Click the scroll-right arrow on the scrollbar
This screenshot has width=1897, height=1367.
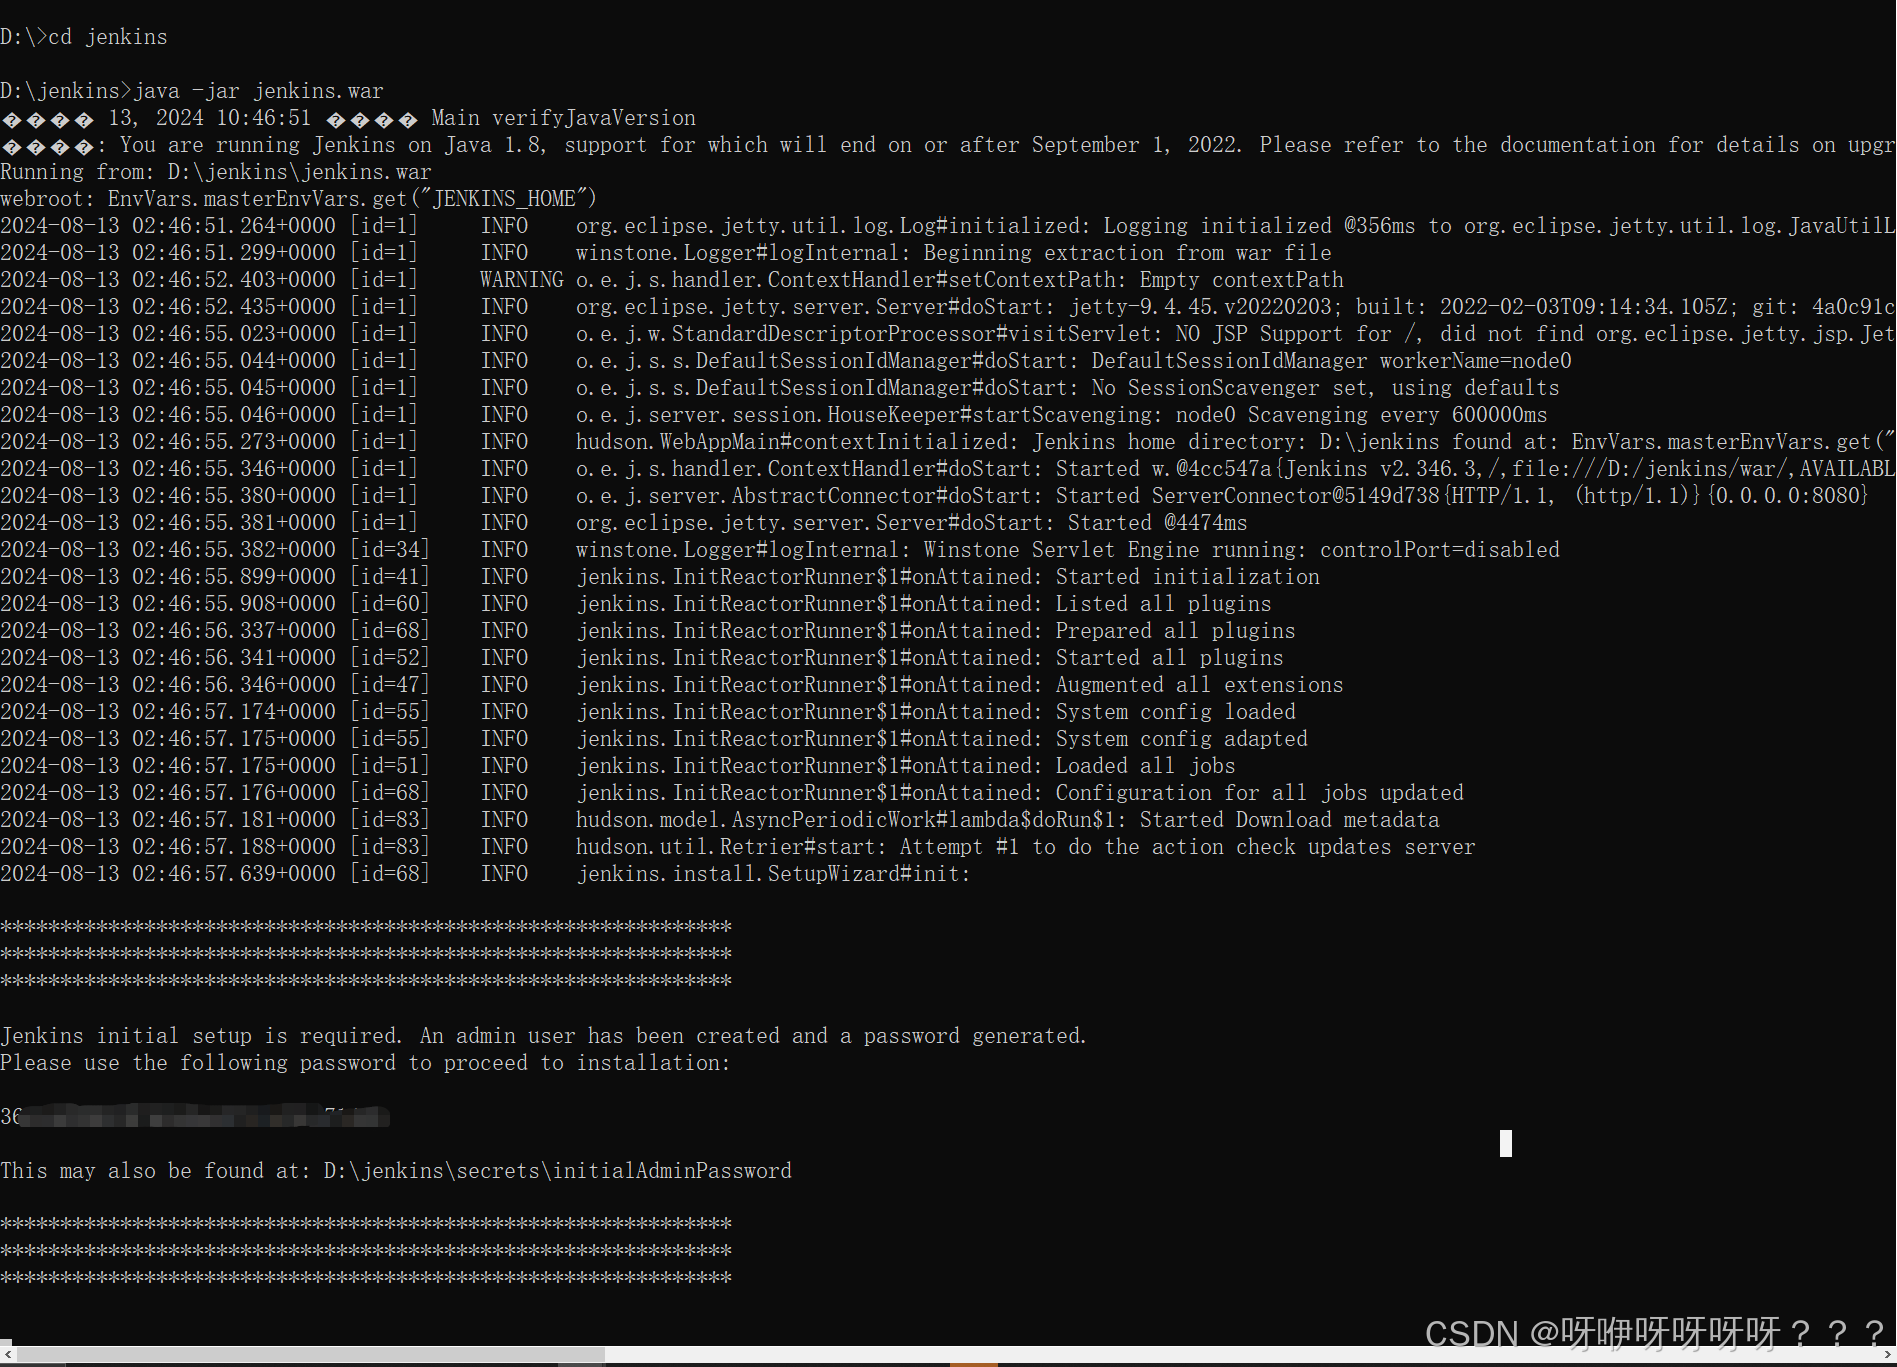[x=1889, y=1355]
